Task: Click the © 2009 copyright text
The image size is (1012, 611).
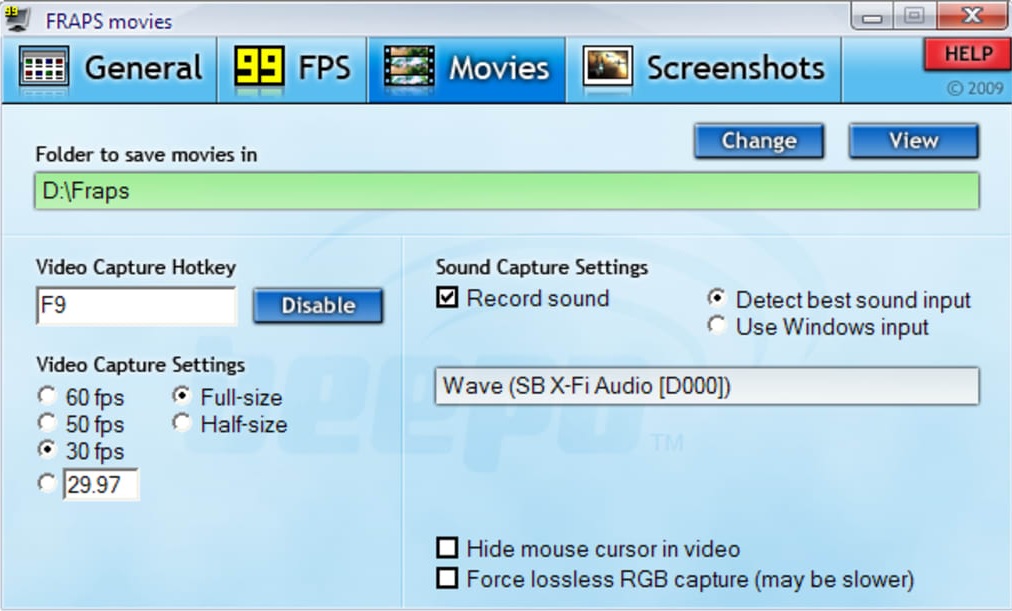Action: tap(975, 88)
